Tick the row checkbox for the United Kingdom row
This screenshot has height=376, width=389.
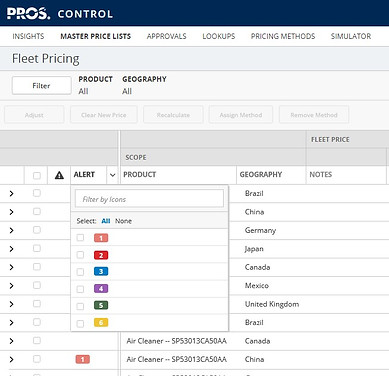click(x=37, y=304)
